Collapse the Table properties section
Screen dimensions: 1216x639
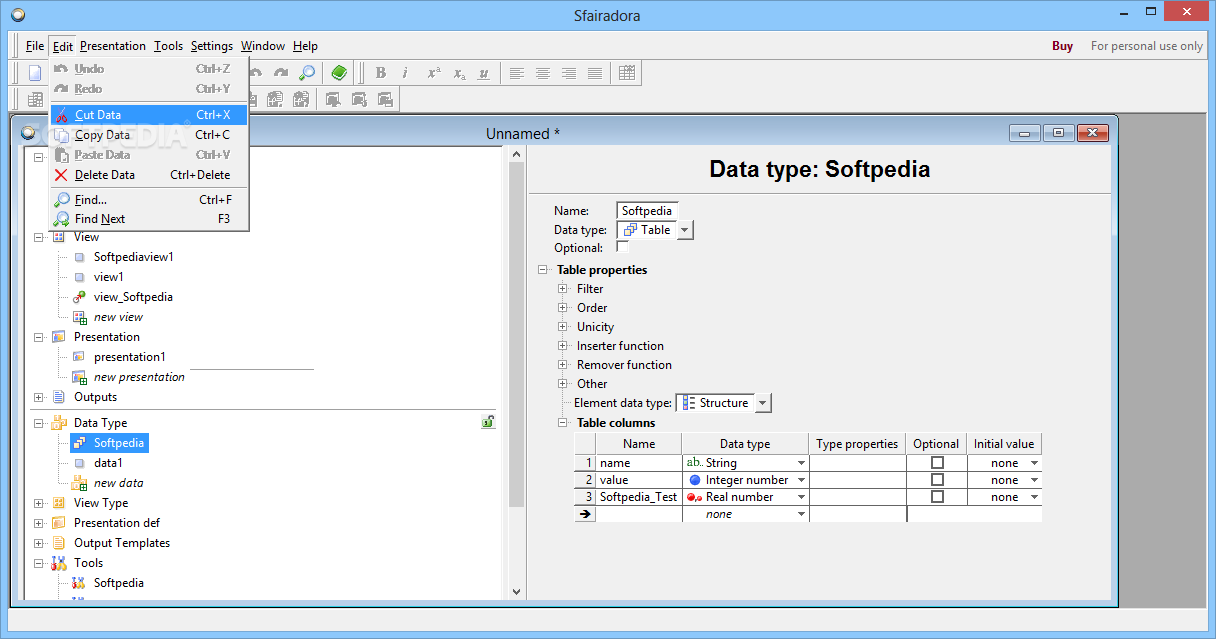[x=543, y=270]
